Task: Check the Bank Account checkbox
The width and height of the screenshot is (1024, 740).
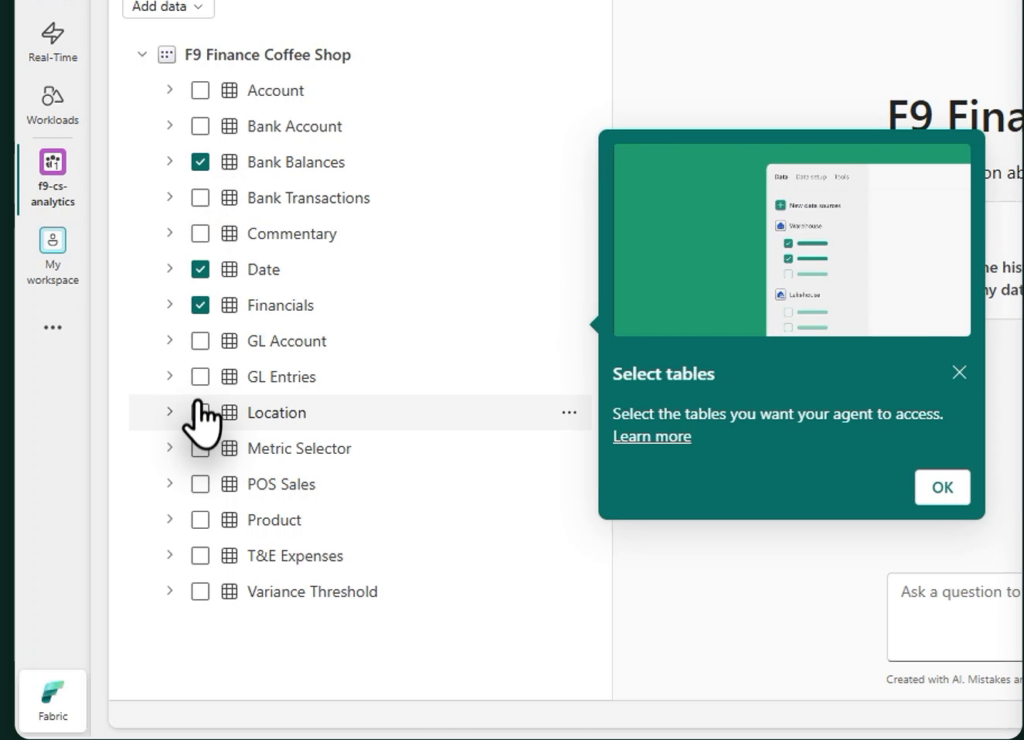Action: pyautogui.click(x=200, y=126)
